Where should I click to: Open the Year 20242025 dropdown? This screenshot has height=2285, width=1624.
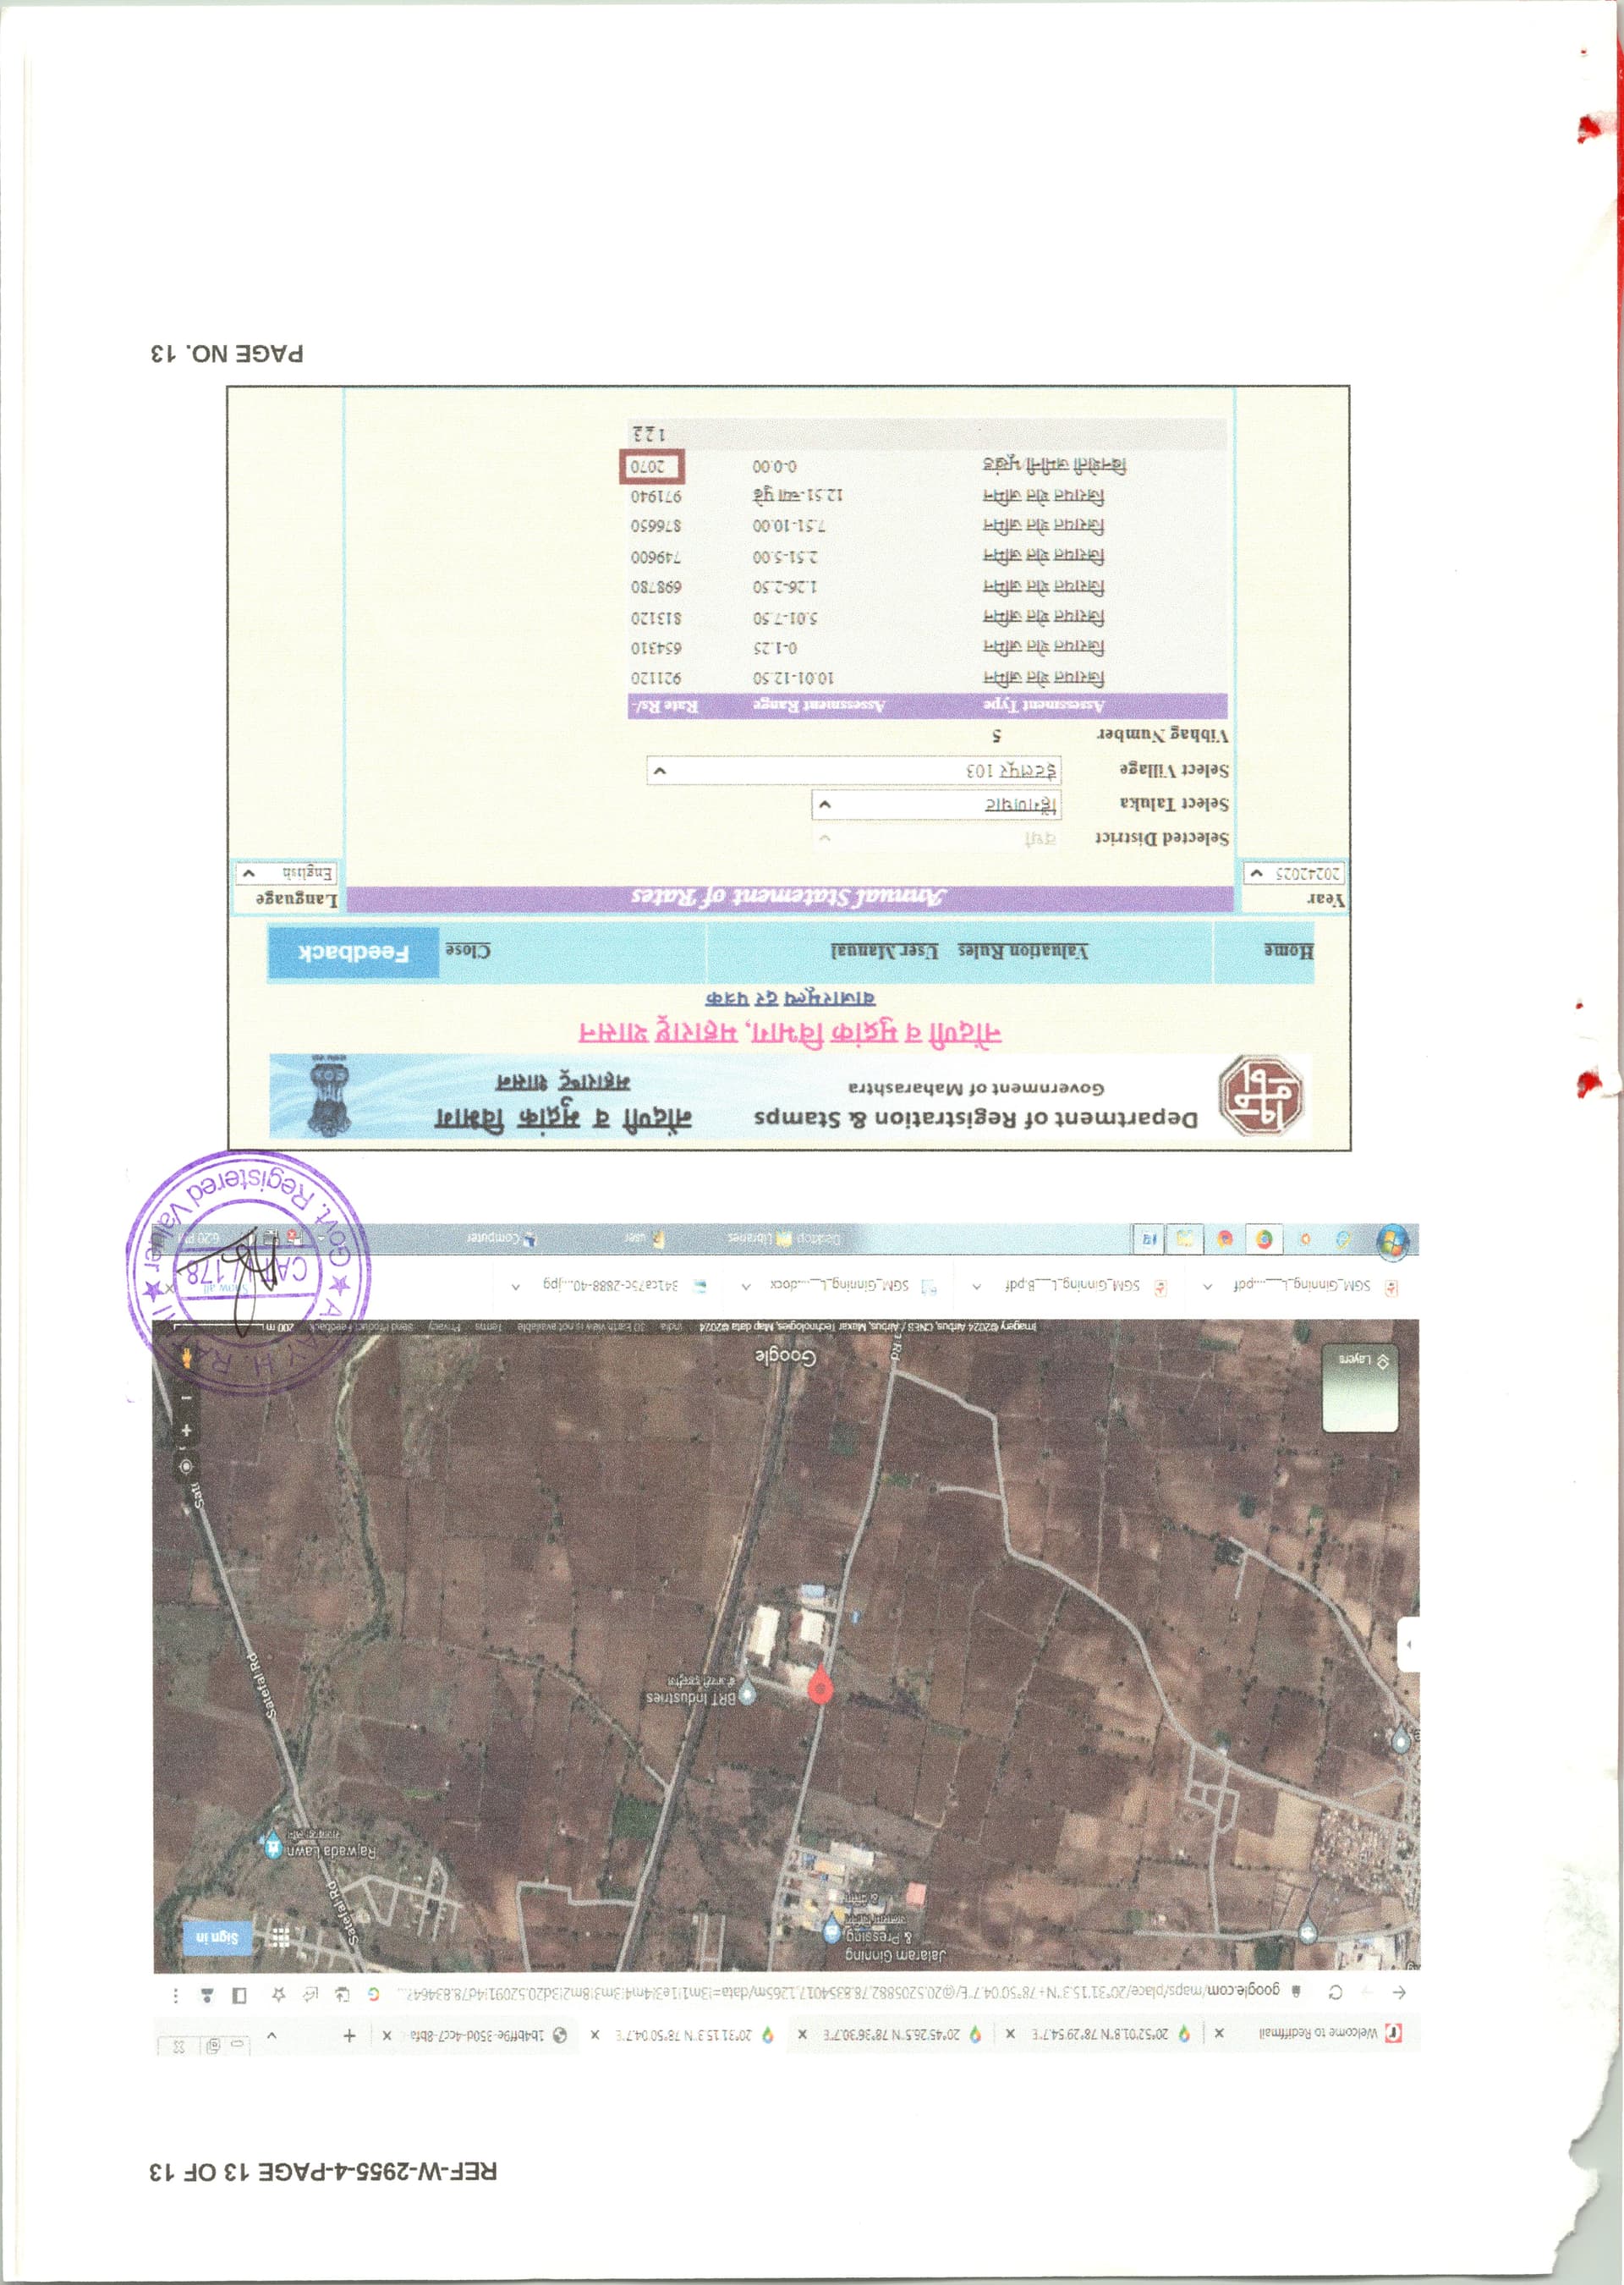click(x=1294, y=874)
